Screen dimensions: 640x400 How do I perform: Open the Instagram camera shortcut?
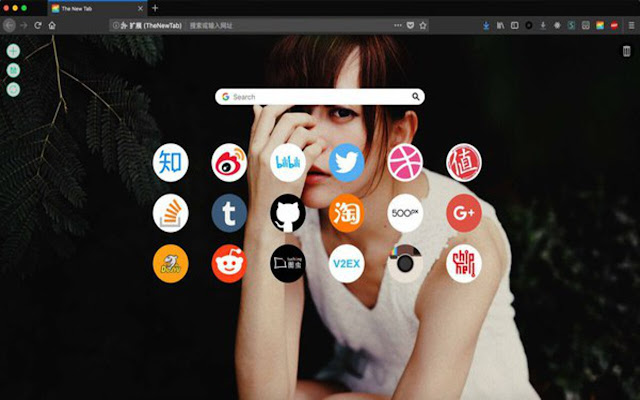[x=405, y=264]
